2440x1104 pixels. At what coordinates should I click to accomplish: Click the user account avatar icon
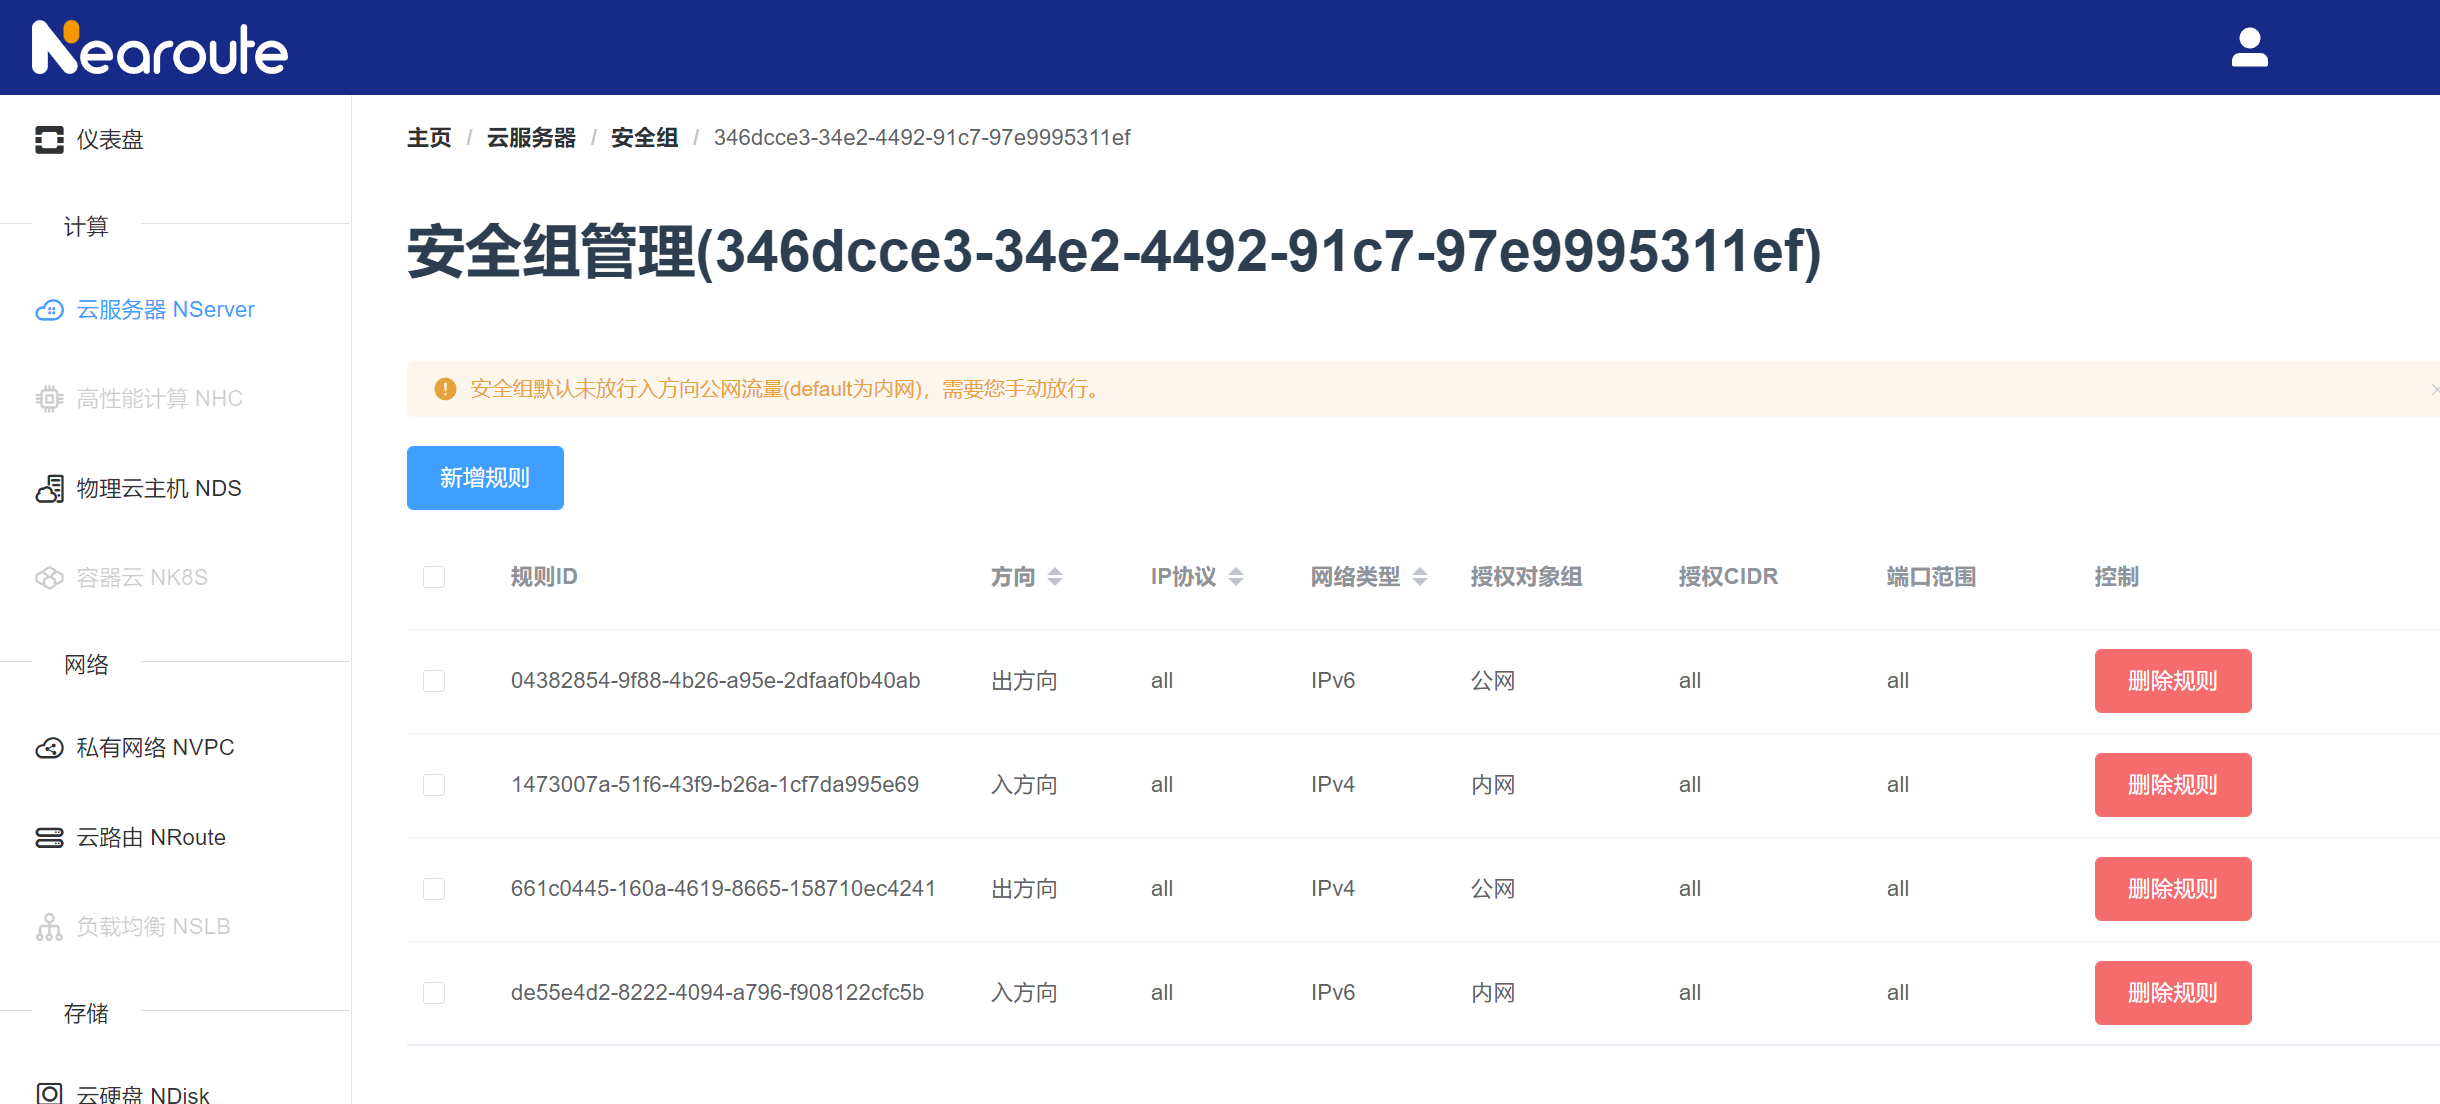2249,47
